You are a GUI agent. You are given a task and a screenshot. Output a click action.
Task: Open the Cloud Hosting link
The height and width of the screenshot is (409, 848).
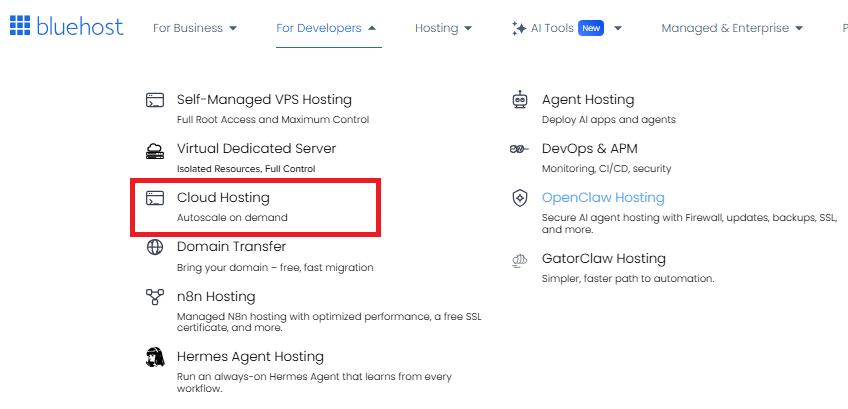[223, 197]
